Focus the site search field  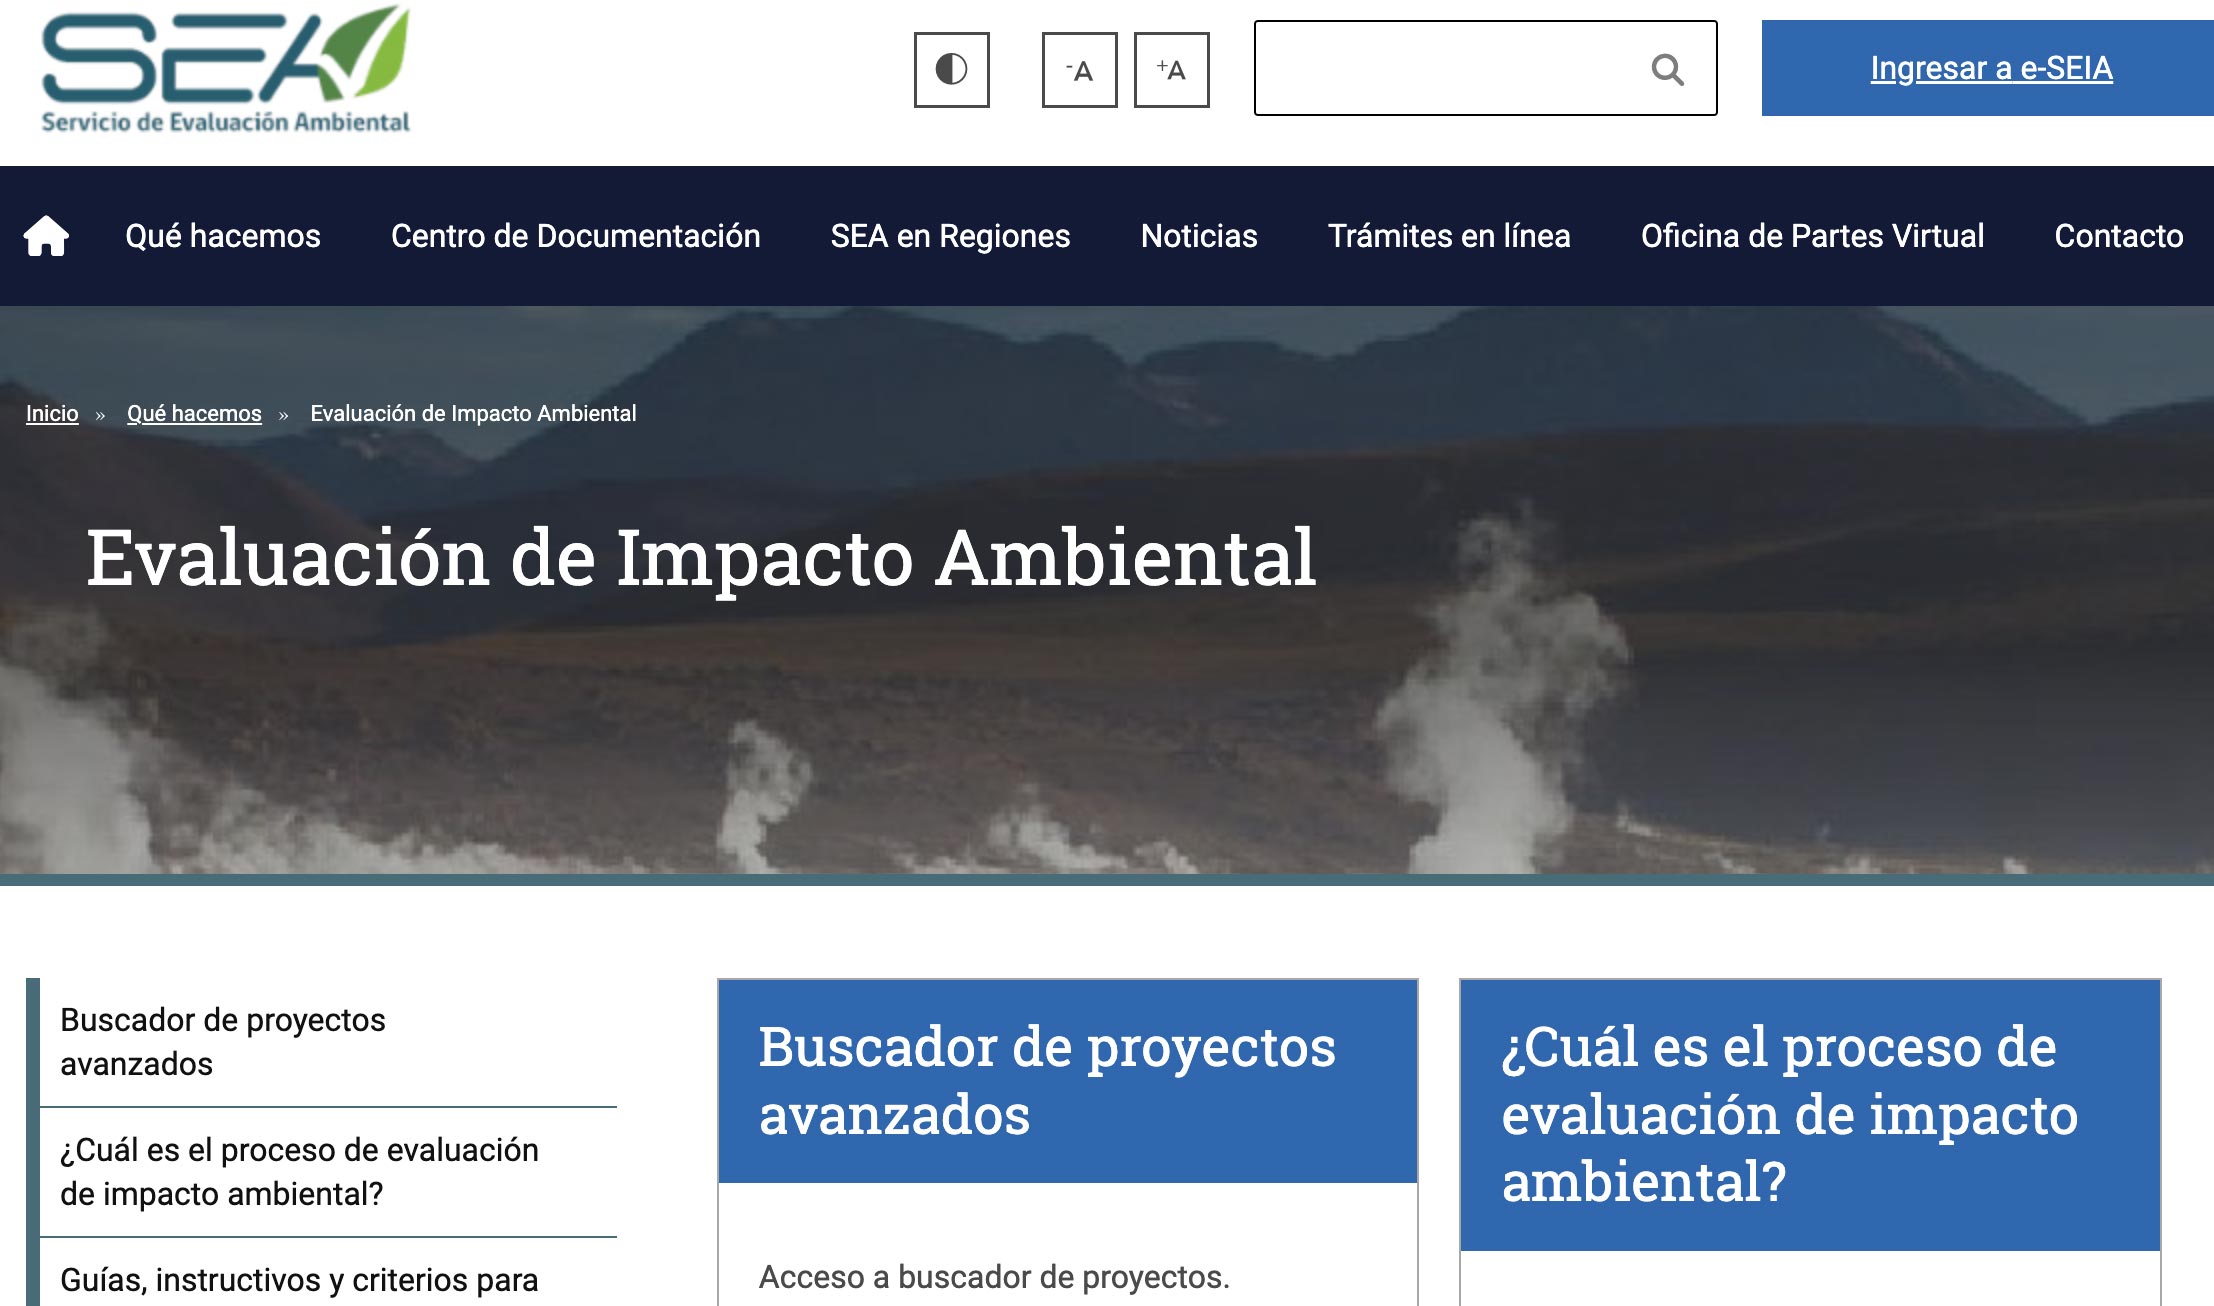[1485, 68]
